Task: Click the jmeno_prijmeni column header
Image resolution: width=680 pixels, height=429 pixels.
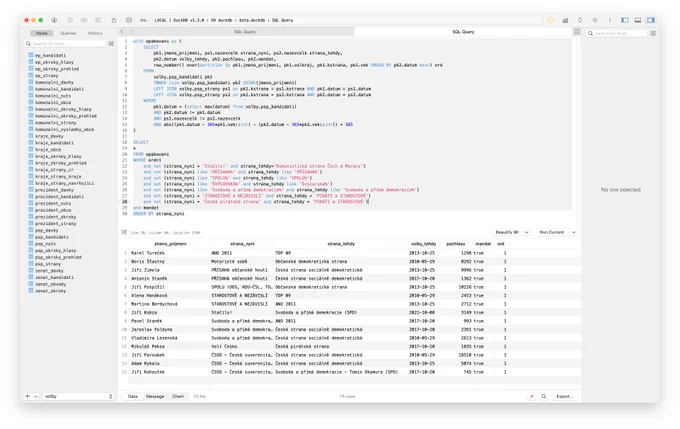Action: pos(170,244)
